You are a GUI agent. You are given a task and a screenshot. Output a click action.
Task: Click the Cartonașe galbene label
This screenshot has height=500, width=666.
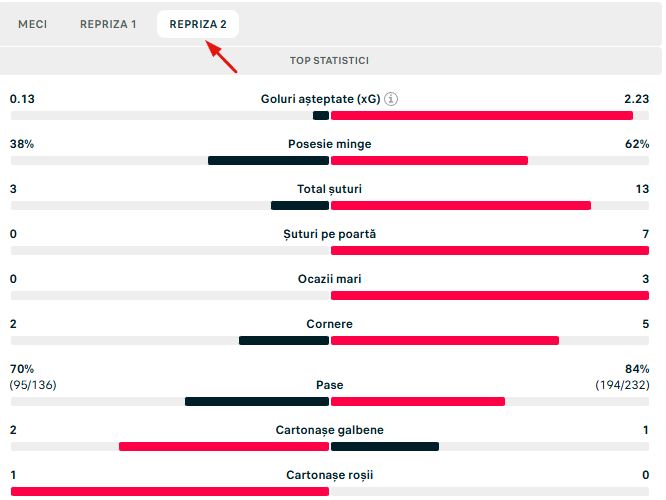click(x=329, y=430)
